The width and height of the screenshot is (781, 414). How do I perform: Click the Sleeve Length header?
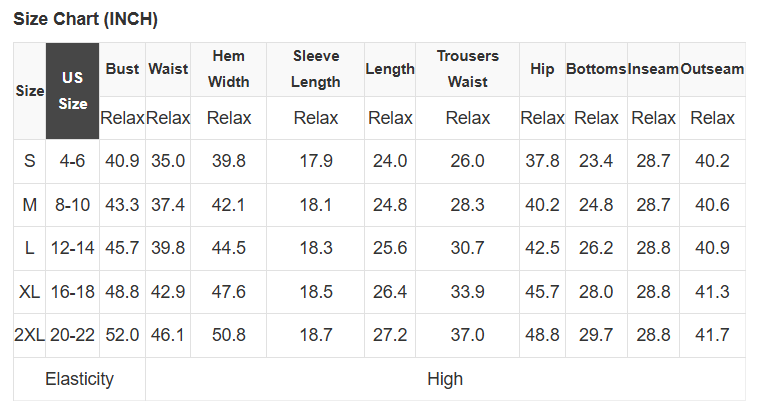click(316, 69)
